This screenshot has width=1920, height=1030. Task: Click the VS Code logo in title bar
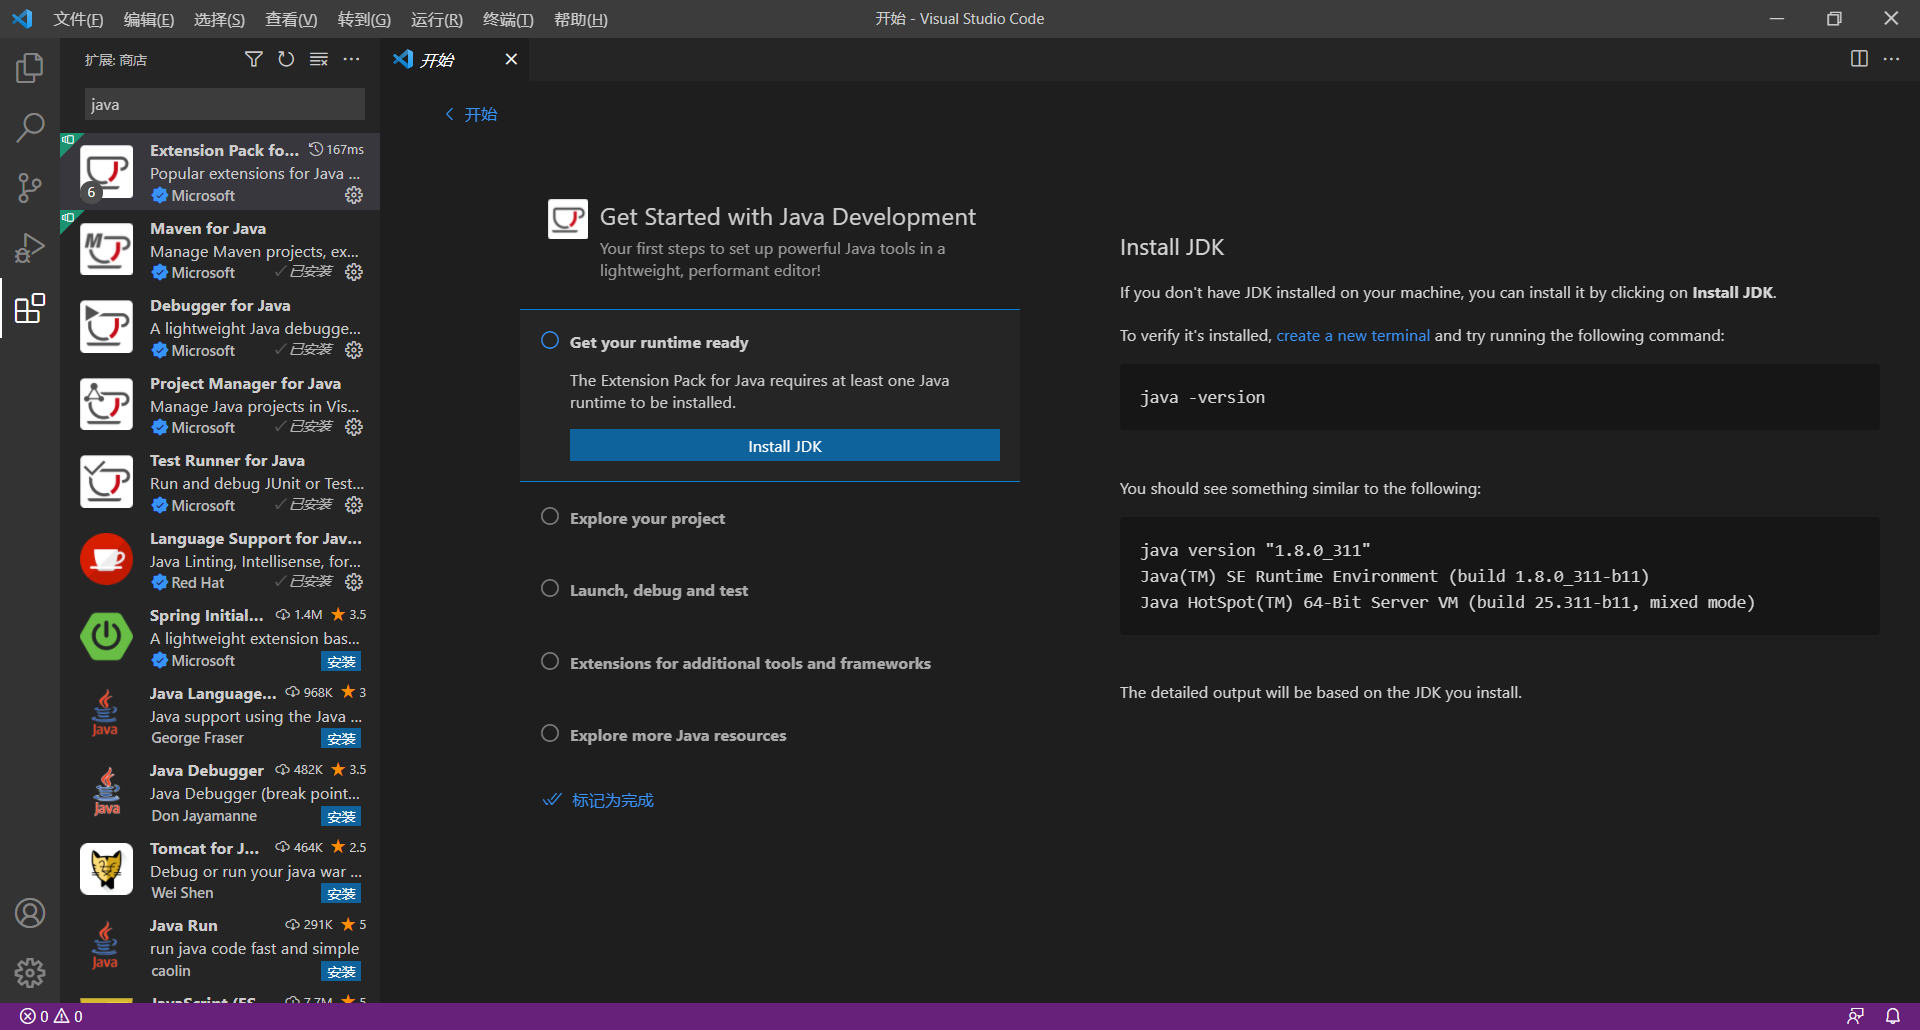pos(22,19)
